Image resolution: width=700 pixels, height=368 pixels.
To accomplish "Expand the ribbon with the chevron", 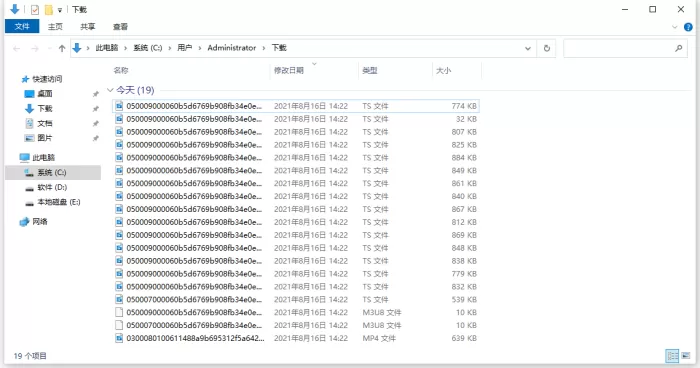I will pyautogui.click(x=675, y=27).
